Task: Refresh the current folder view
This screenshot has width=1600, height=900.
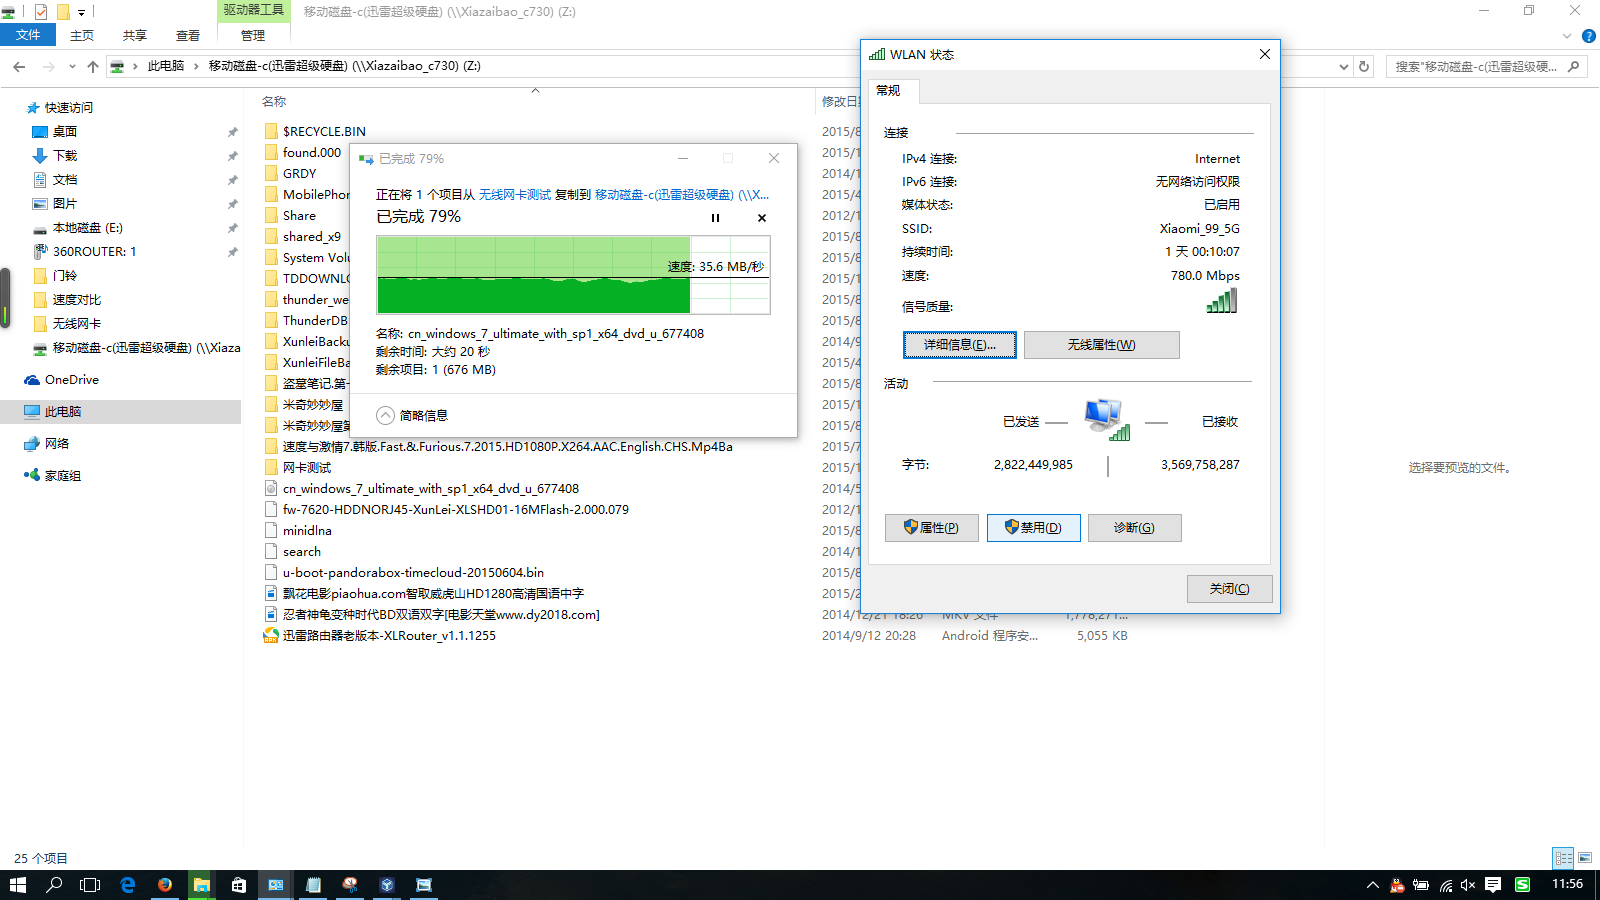Action: [x=1364, y=67]
